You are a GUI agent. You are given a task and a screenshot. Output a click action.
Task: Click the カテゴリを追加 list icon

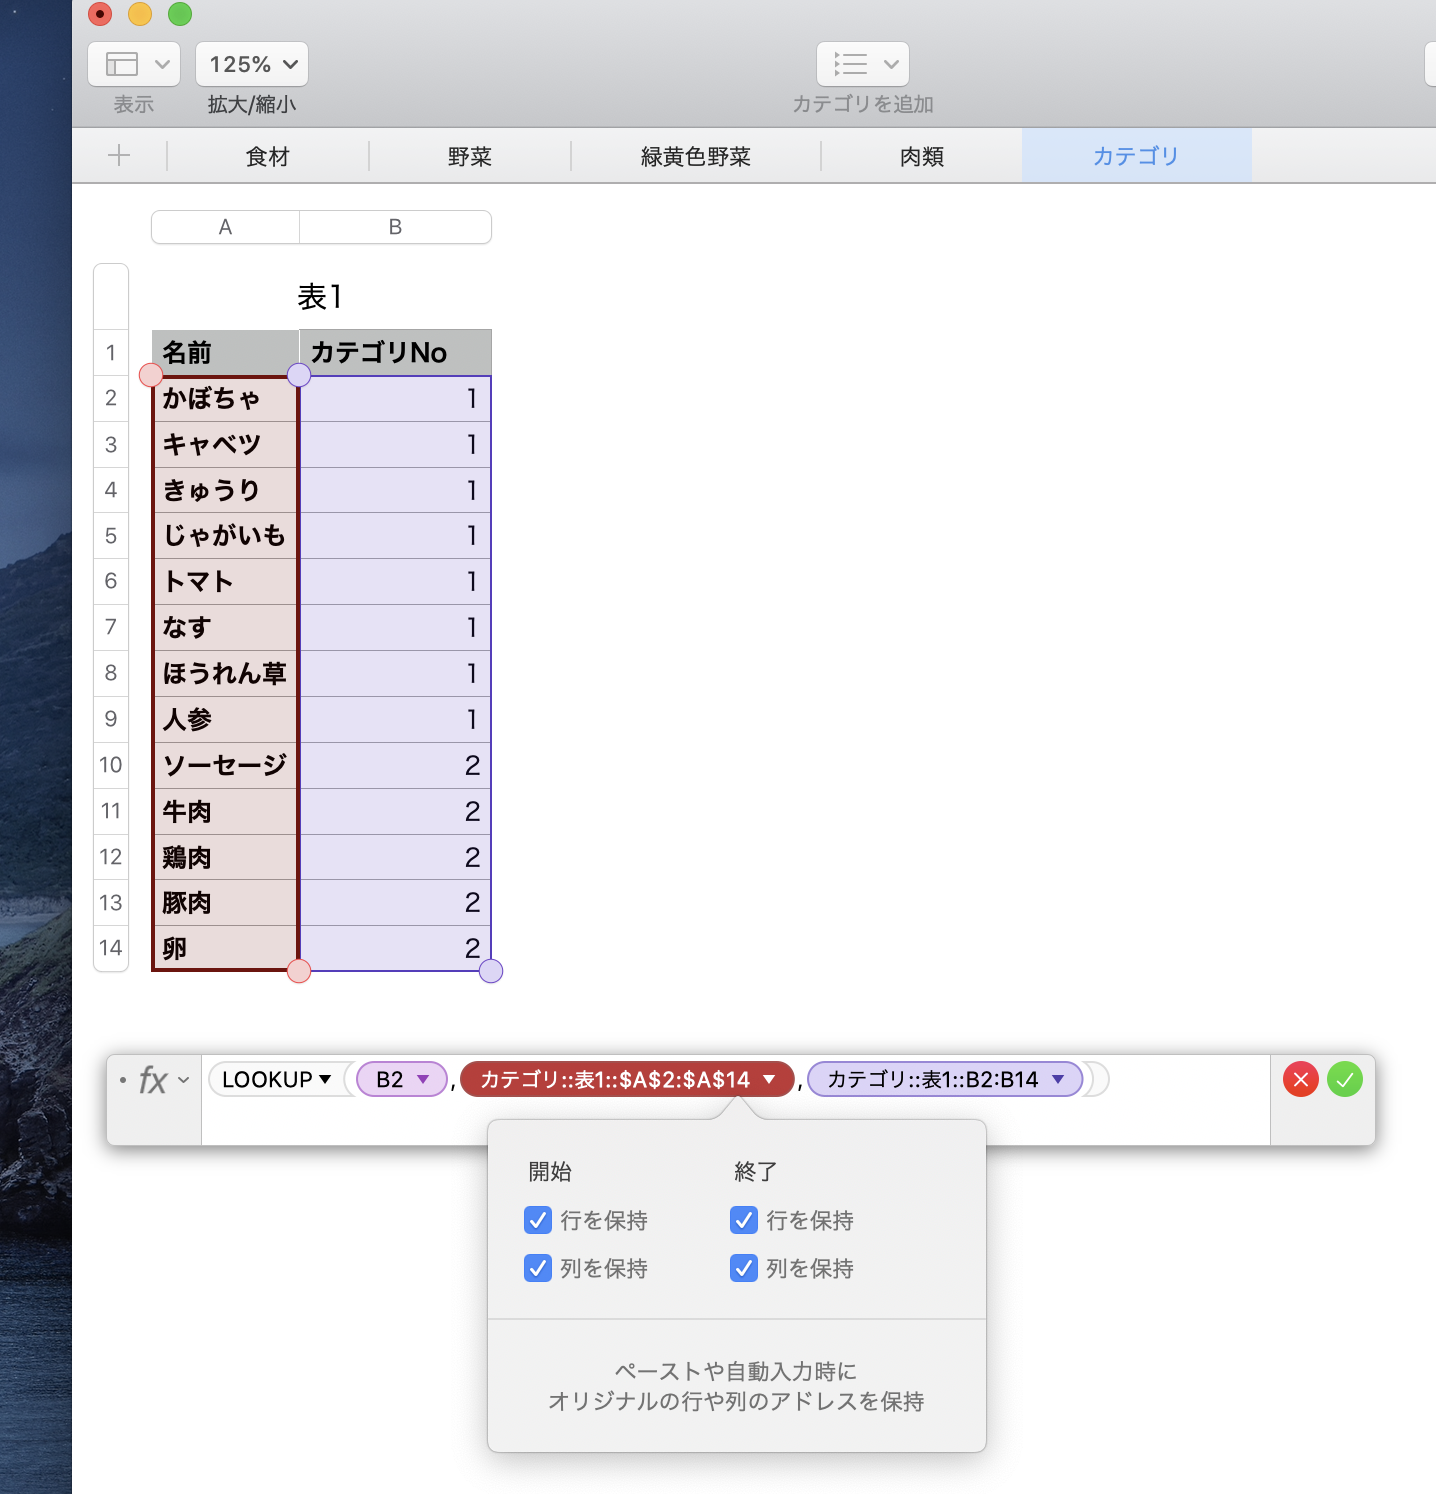point(862,64)
